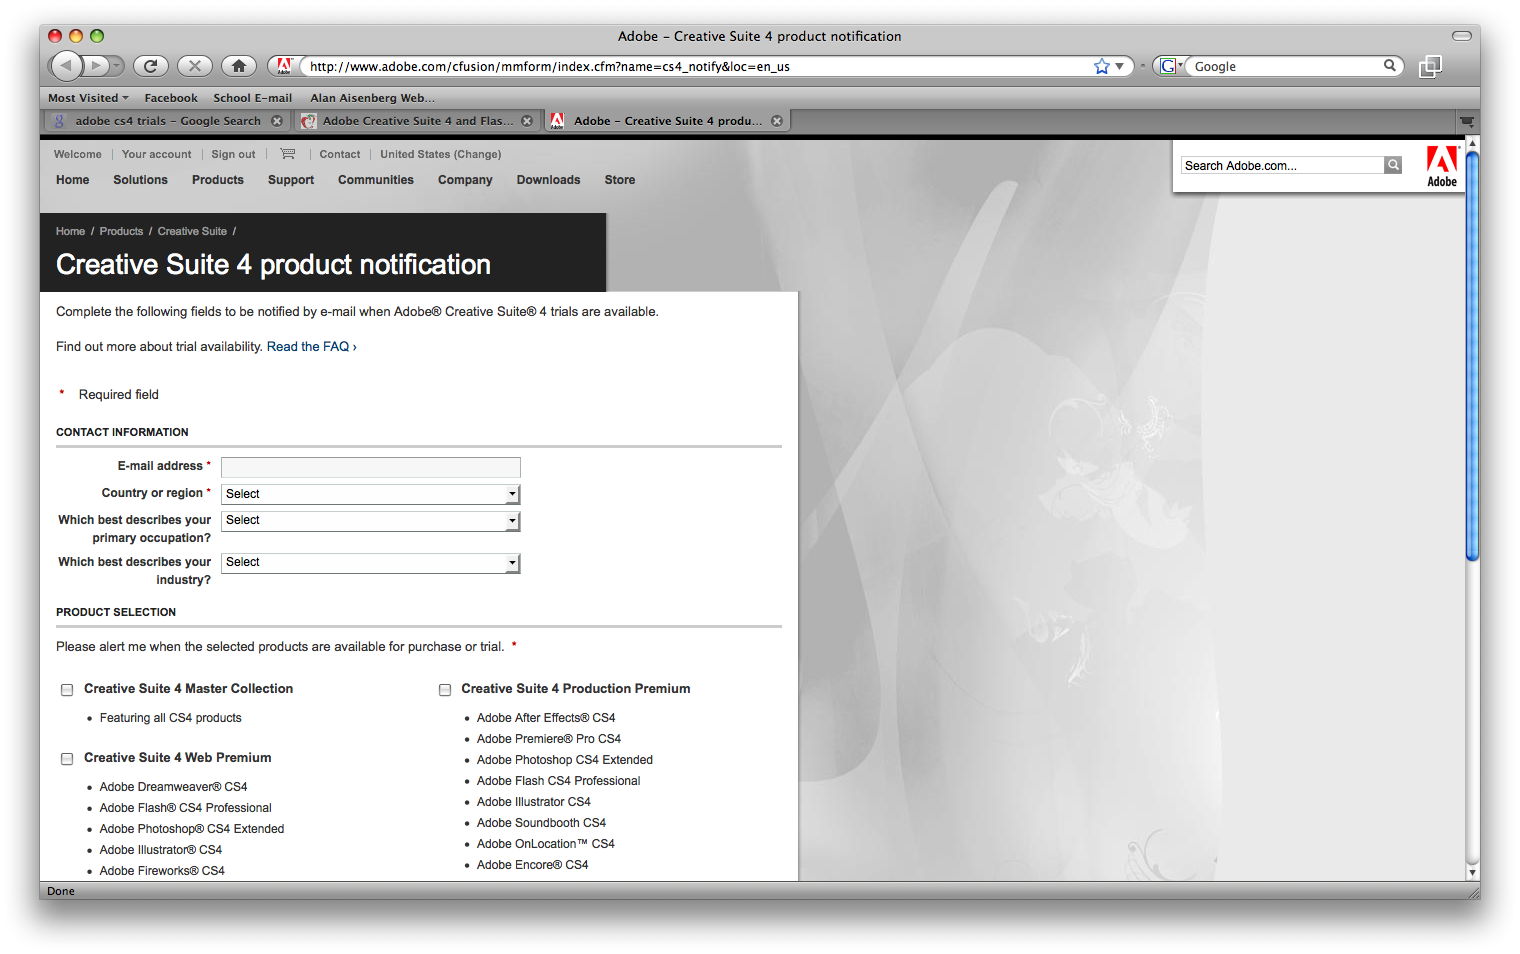Screen dimensions: 1520x954
Task: Open the Google search engine chooser icon
Action: (x=1169, y=66)
